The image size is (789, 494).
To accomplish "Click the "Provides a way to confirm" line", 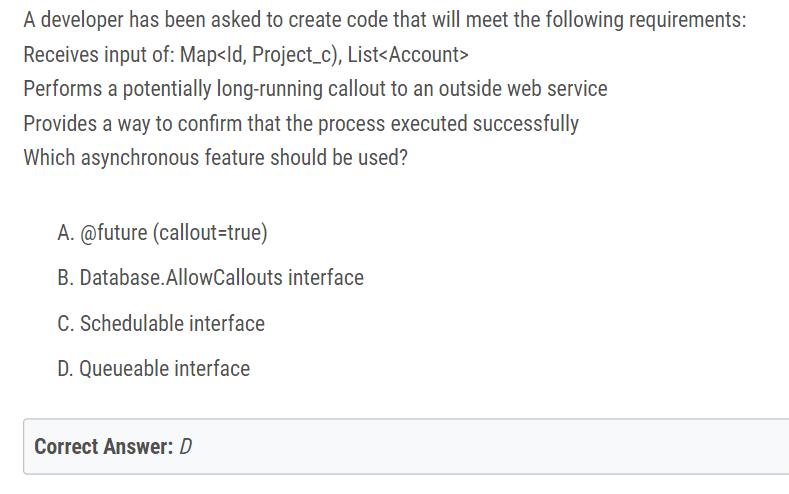I will pyautogui.click(x=301, y=124).
